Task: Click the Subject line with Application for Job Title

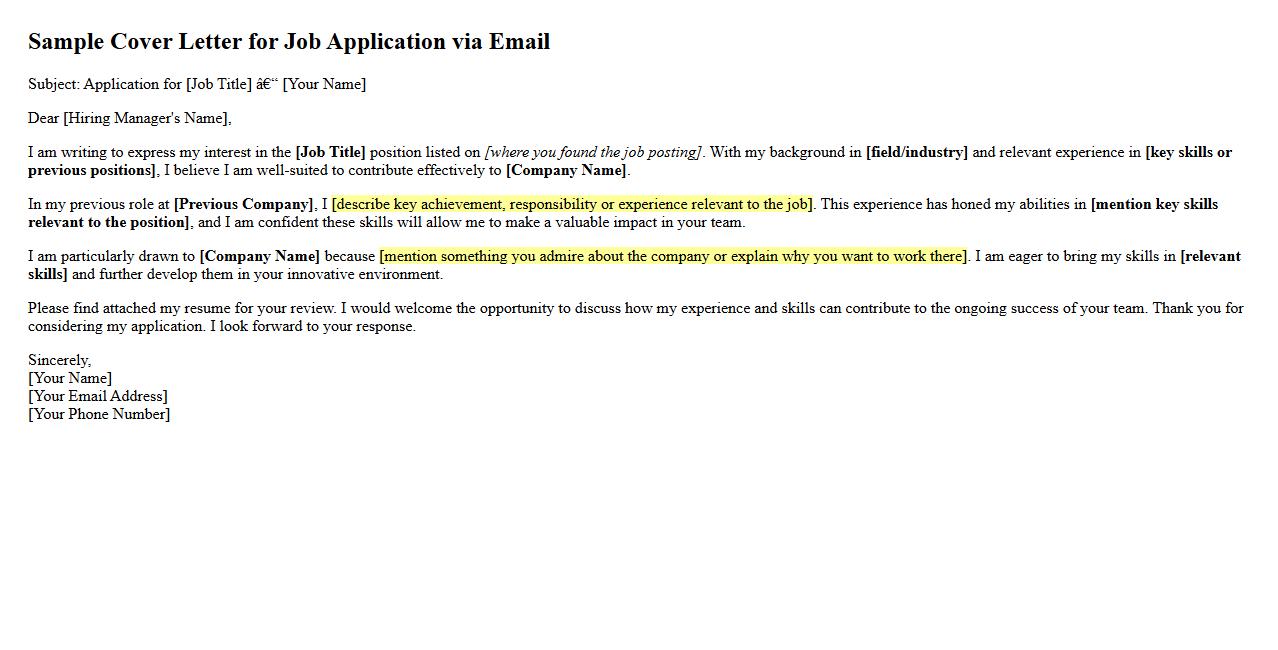Action: [197, 84]
